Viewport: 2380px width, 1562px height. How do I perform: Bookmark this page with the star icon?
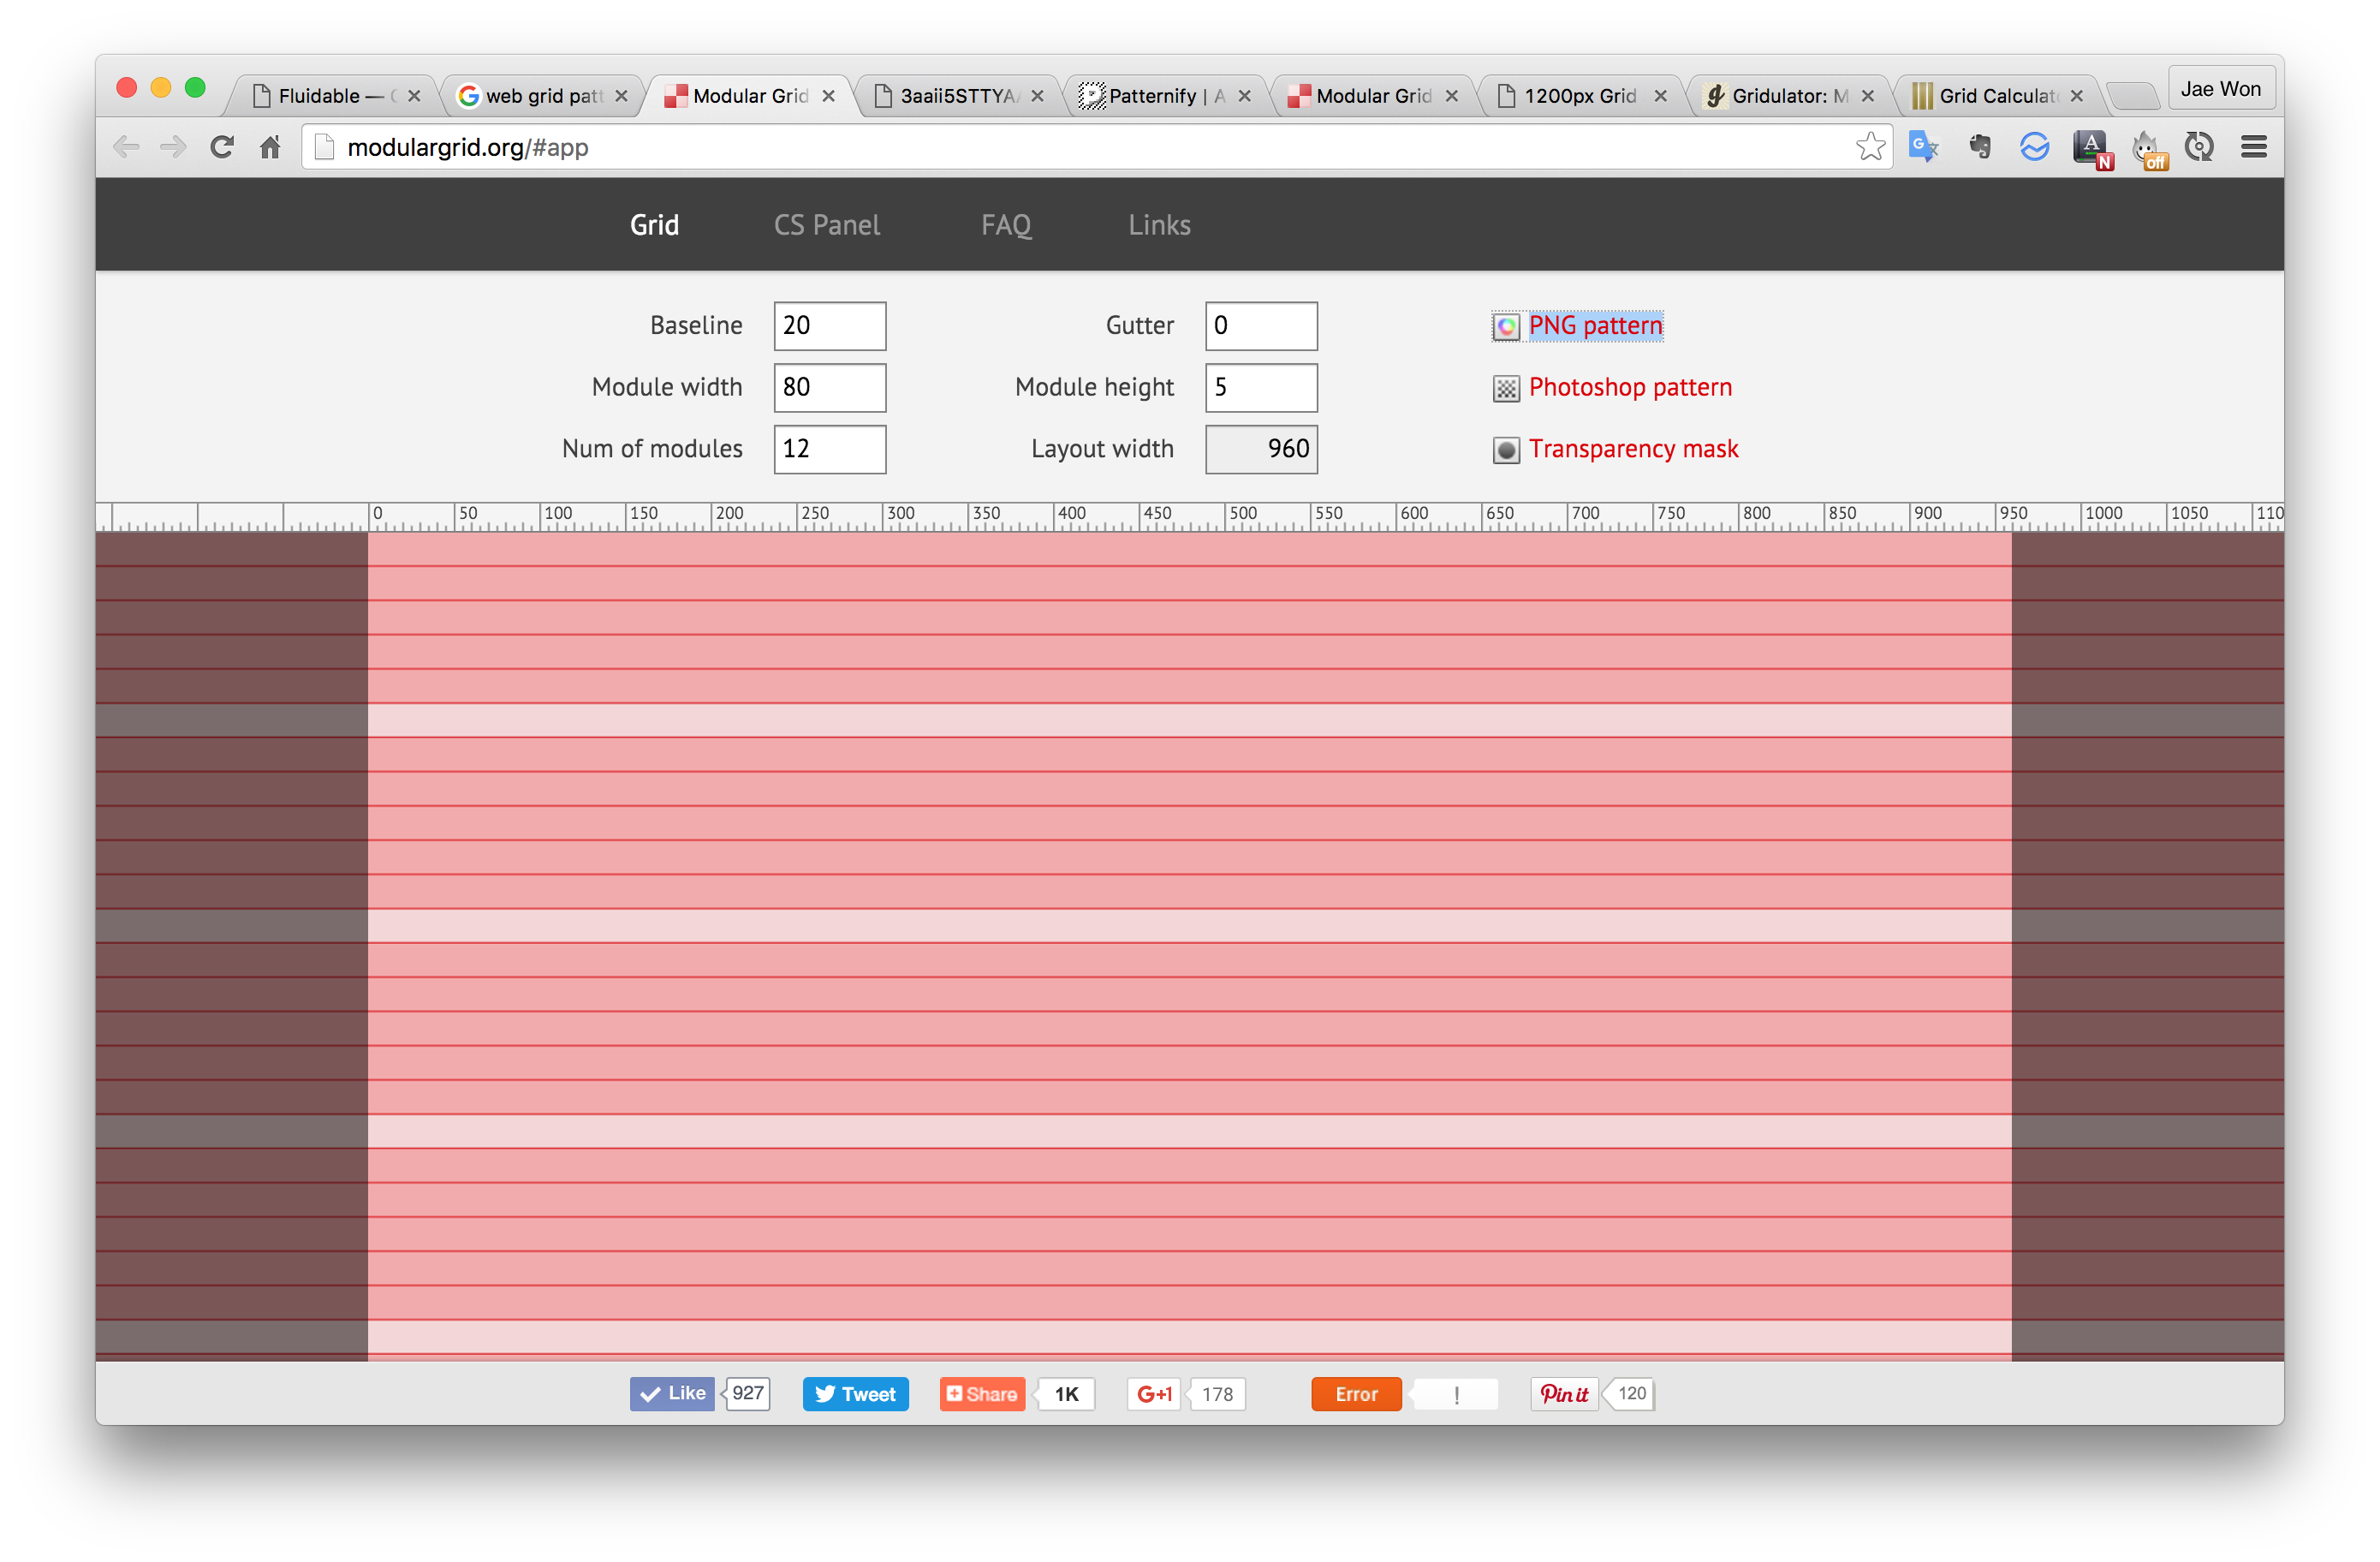(x=1869, y=147)
